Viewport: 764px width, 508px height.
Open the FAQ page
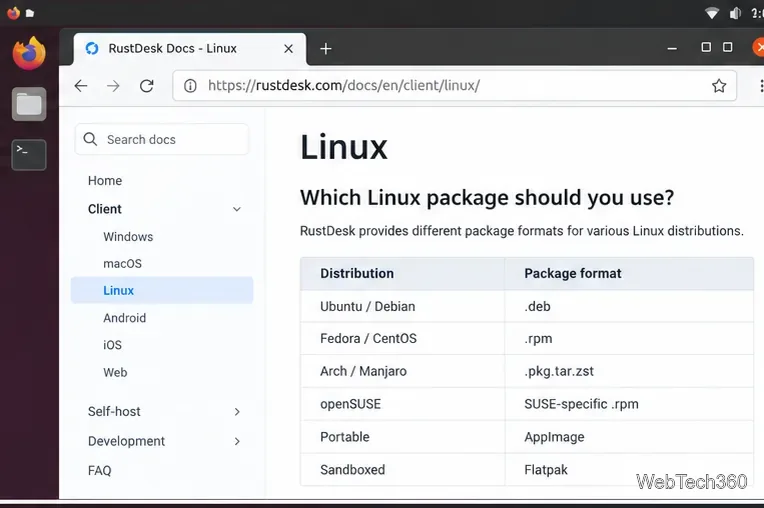(x=99, y=470)
